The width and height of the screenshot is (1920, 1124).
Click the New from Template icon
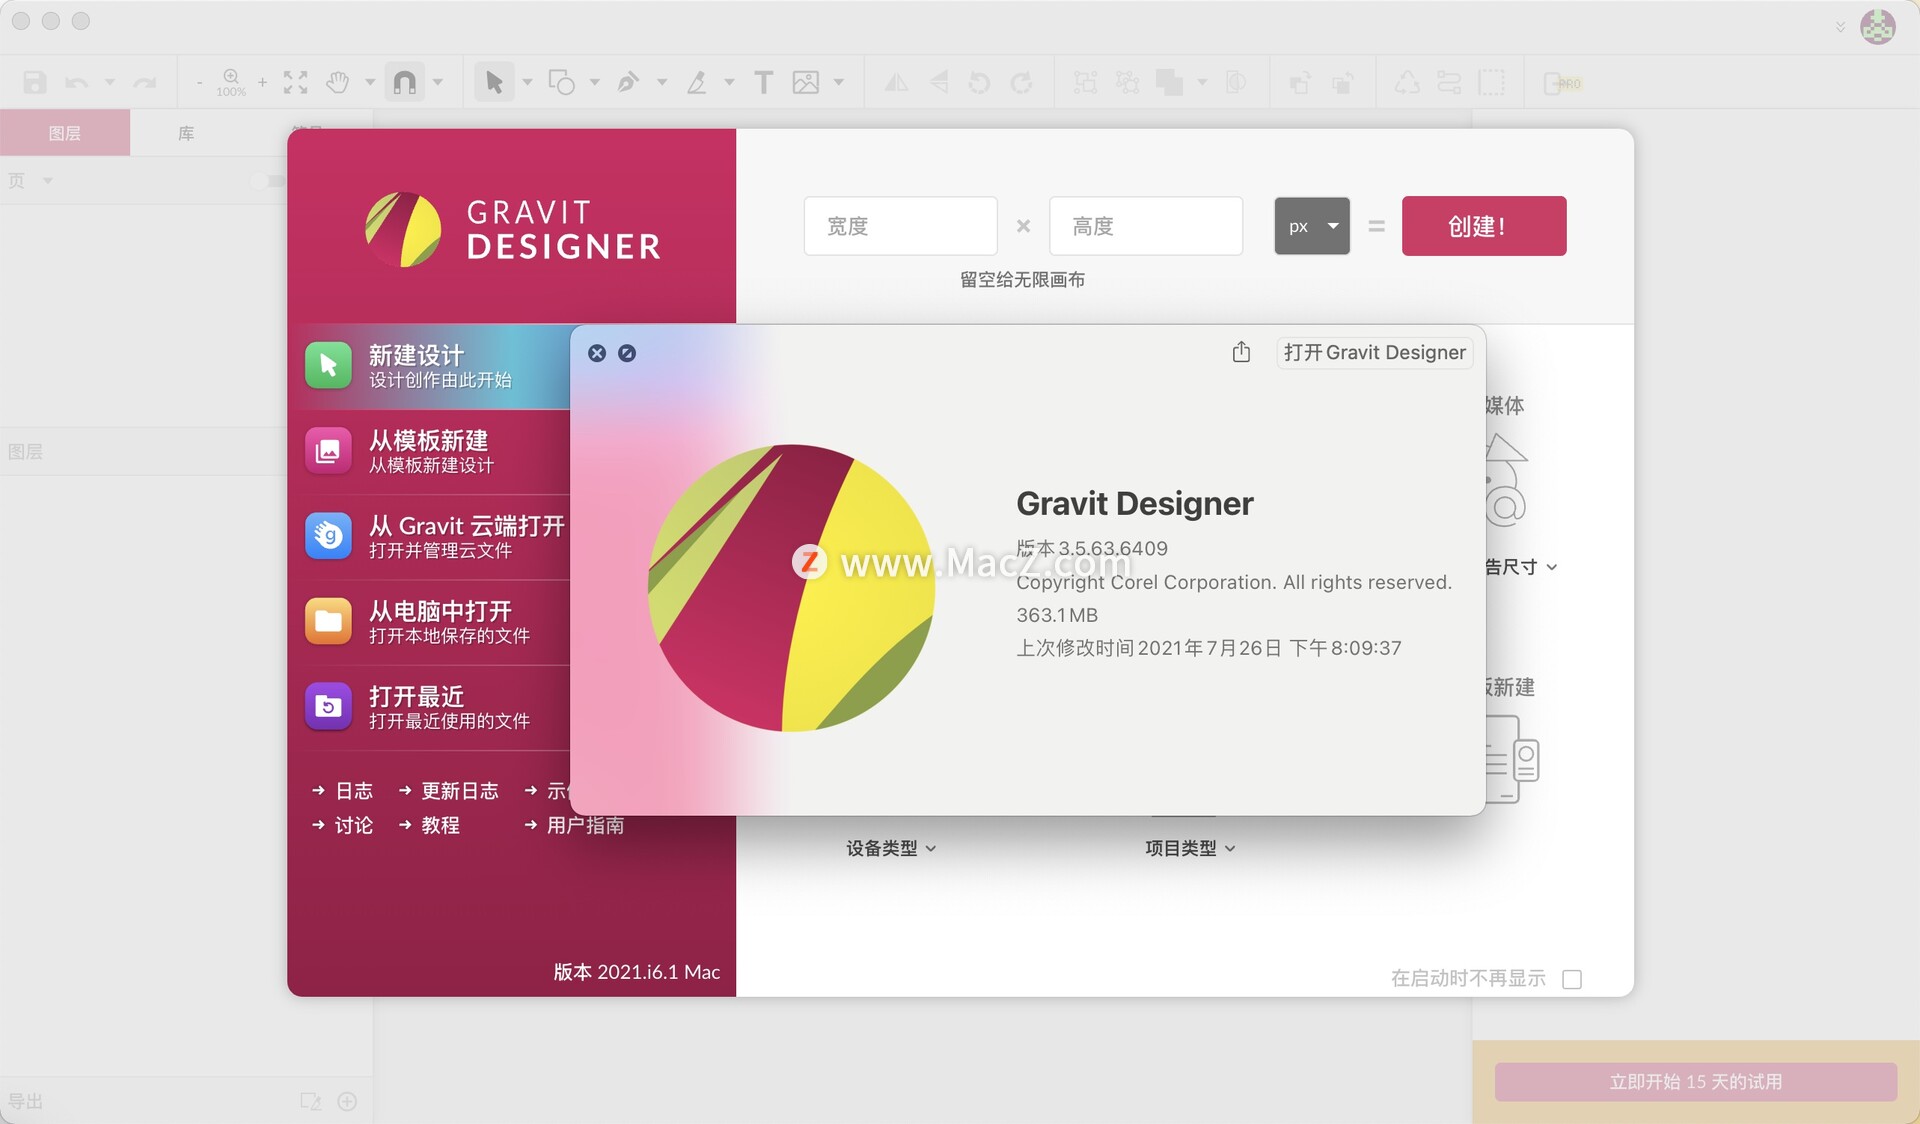(328, 451)
